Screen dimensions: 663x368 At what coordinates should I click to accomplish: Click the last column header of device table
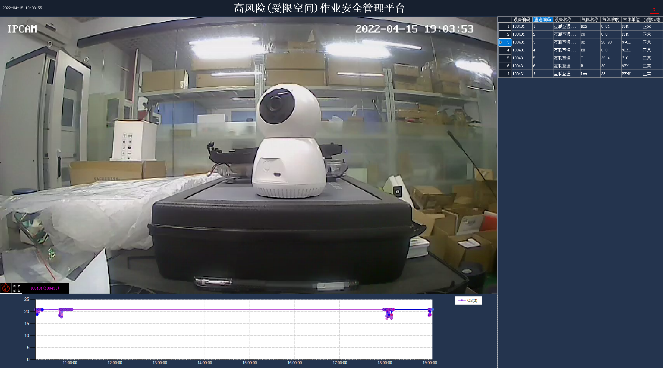(x=652, y=19)
